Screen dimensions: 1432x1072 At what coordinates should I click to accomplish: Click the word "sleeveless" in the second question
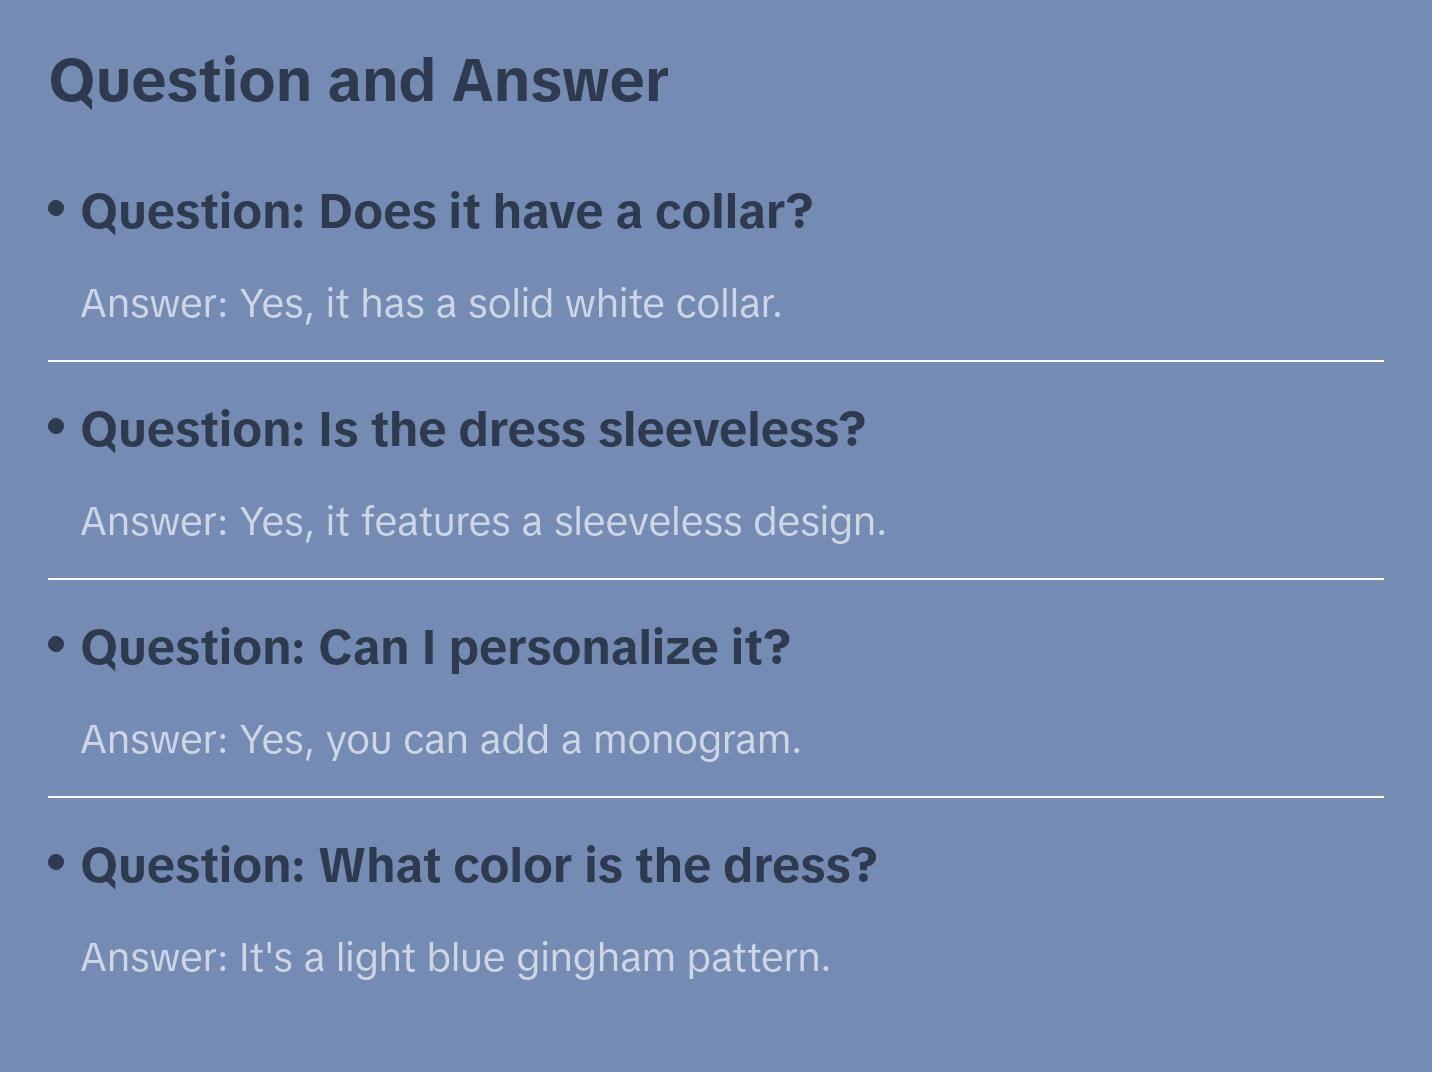point(731,430)
